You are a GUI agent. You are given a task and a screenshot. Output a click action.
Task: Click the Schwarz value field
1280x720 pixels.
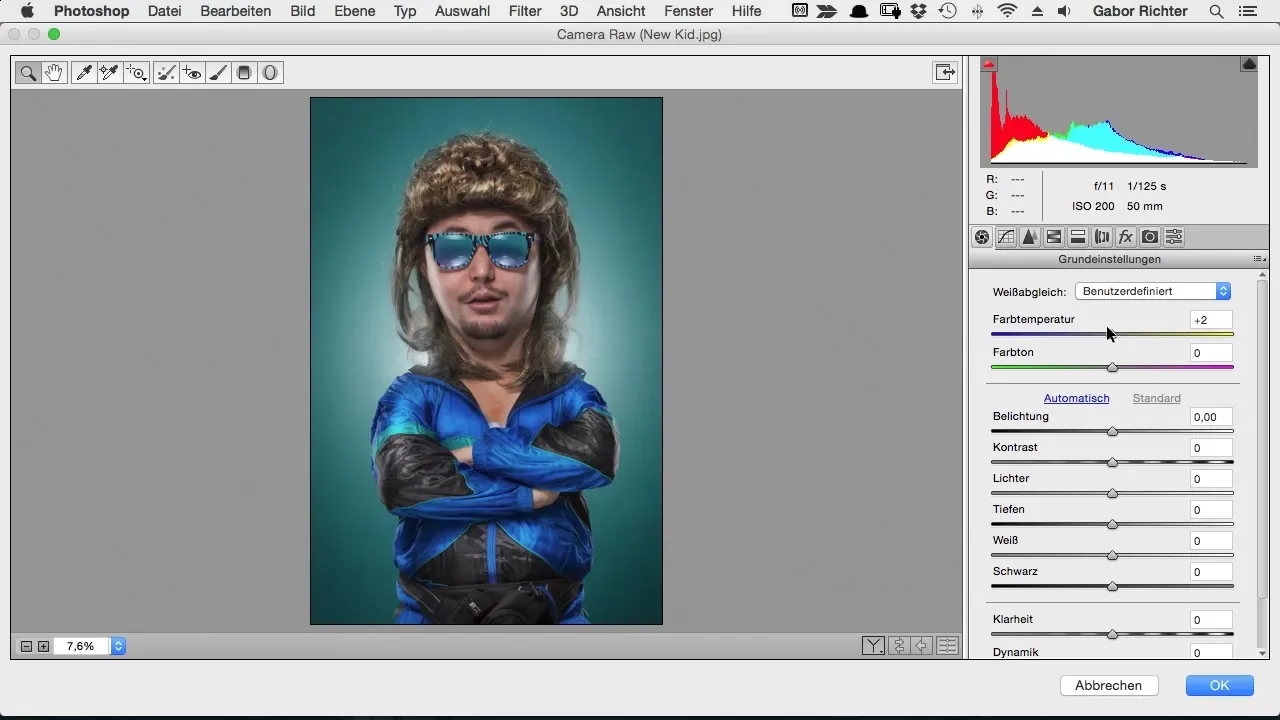pyautogui.click(x=1211, y=572)
